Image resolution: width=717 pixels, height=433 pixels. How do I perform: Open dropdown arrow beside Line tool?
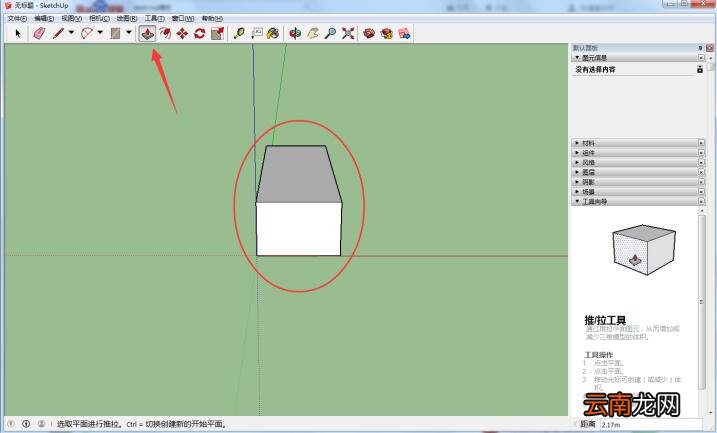[x=71, y=32]
